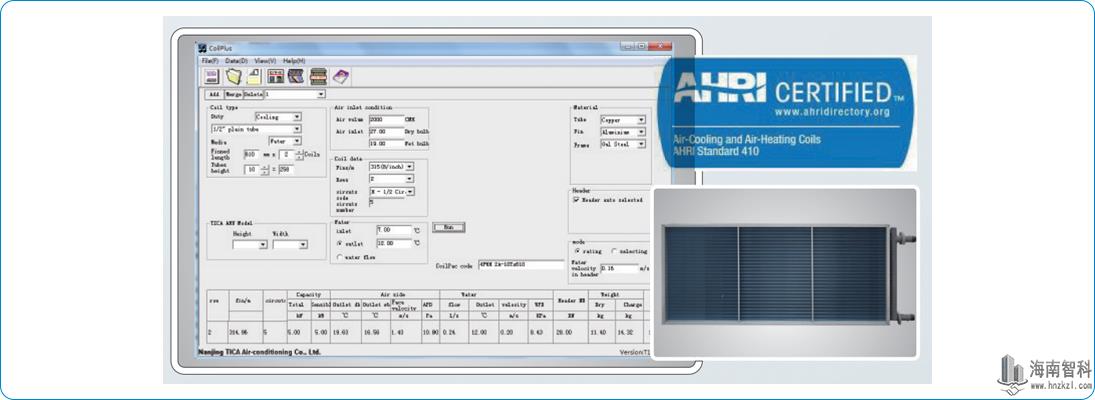Viewport: 1095px width, 400px height.
Task: Select the water flow radio button
Action: click(x=339, y=258)
